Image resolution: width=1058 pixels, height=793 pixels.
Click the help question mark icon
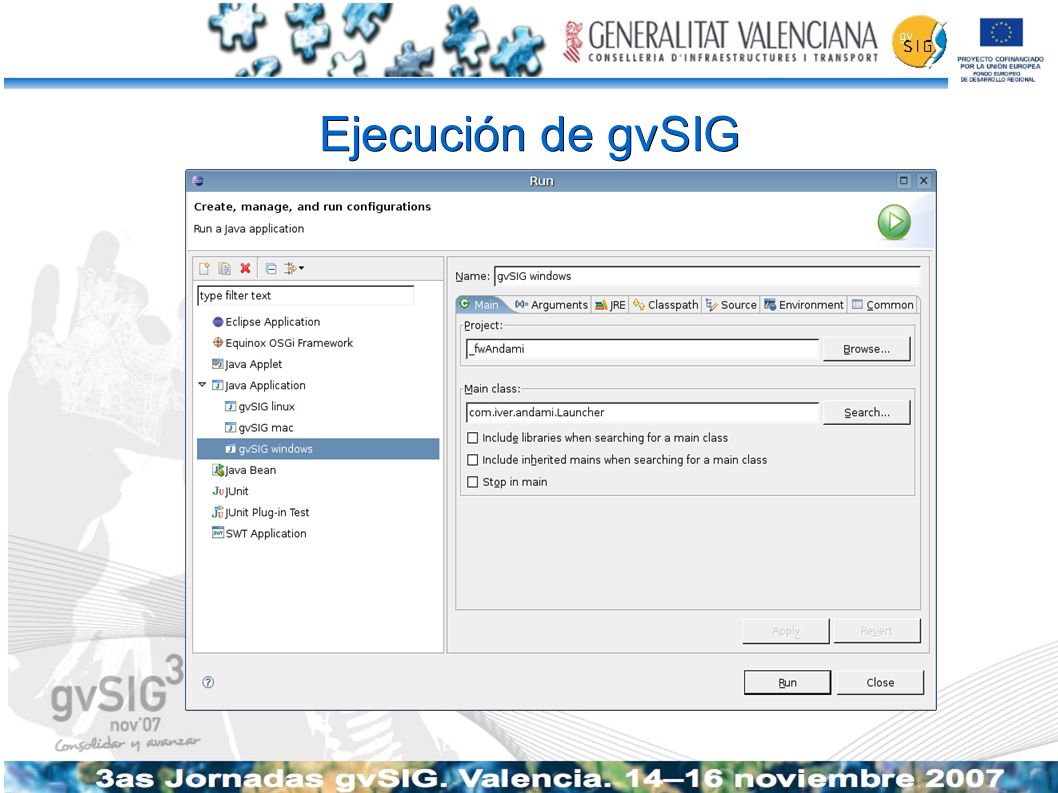[208, 682]
